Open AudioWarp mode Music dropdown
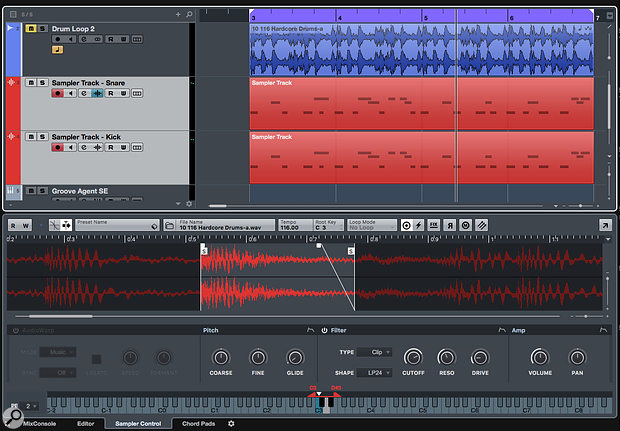 [58, 352]
